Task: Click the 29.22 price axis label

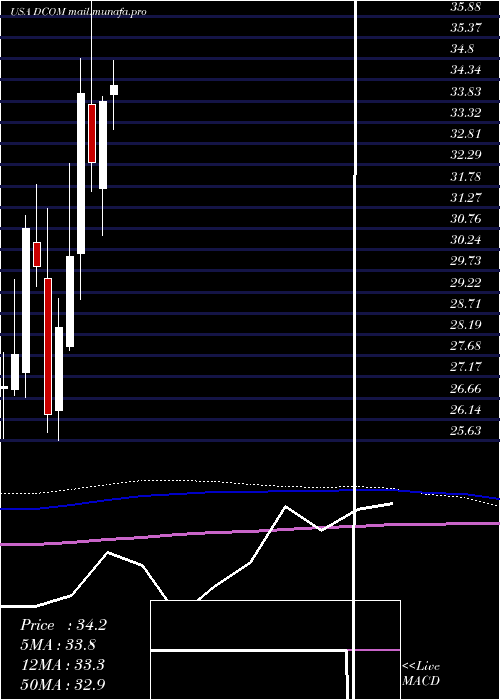Action: coord(466,283)
